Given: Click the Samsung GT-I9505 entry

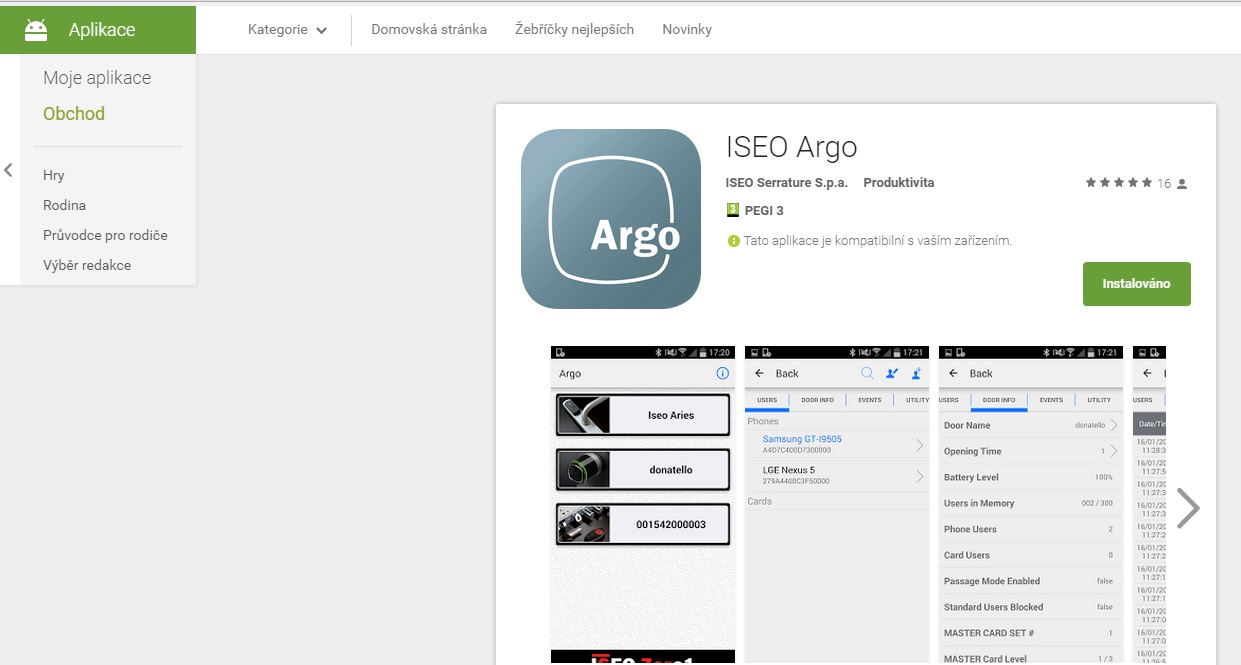Looking at the screenshot, I should point(837,444).
